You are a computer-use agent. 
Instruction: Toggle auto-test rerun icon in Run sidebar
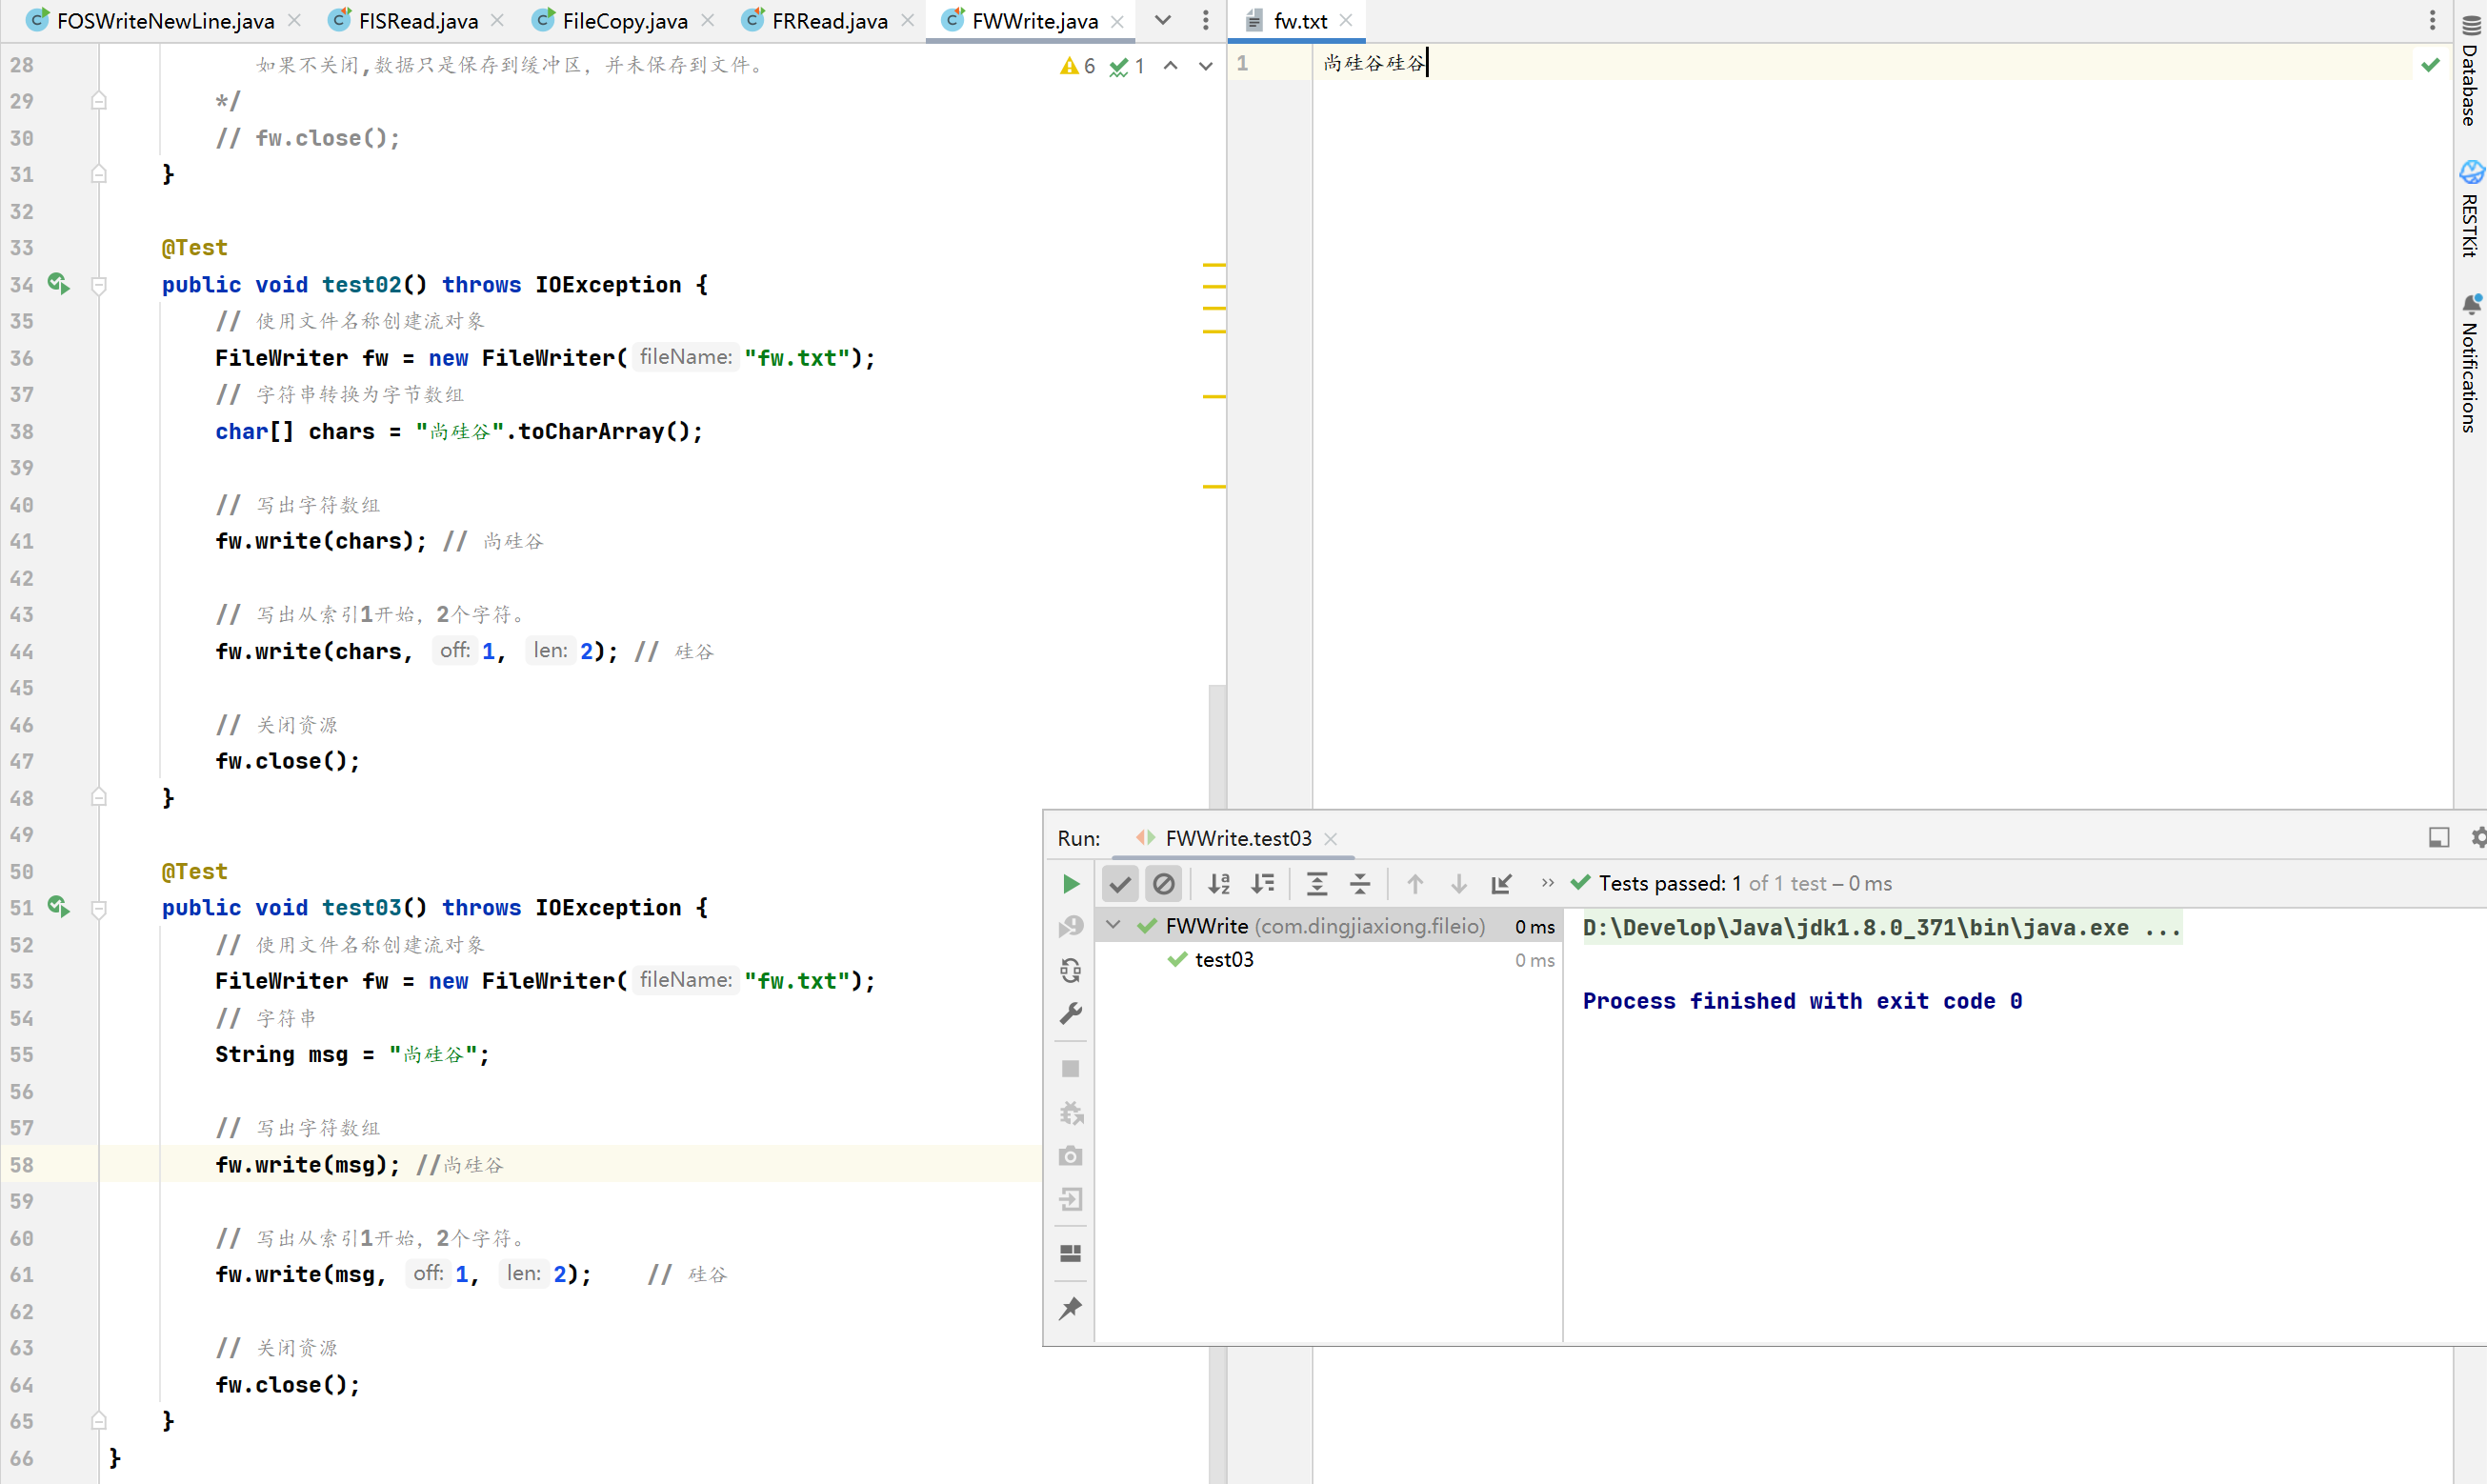coord(1070,970)
